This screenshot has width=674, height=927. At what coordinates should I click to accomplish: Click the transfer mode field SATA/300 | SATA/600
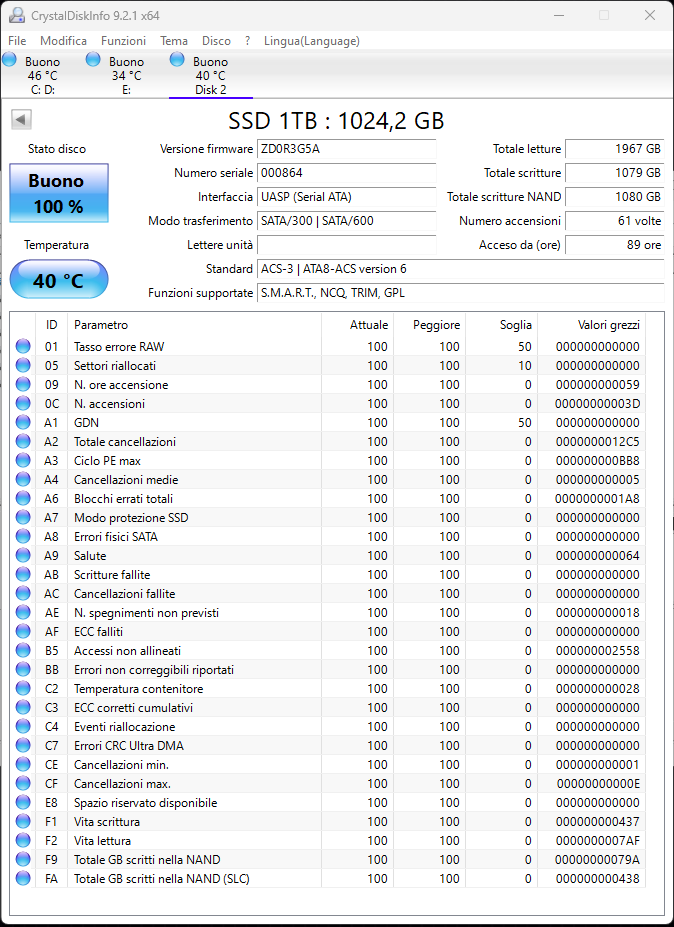pyautogui.click(x=346, y=221)
